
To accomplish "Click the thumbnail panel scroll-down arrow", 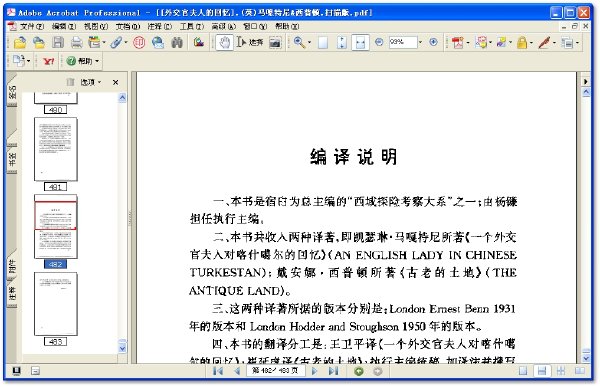I will click(122, 348).
